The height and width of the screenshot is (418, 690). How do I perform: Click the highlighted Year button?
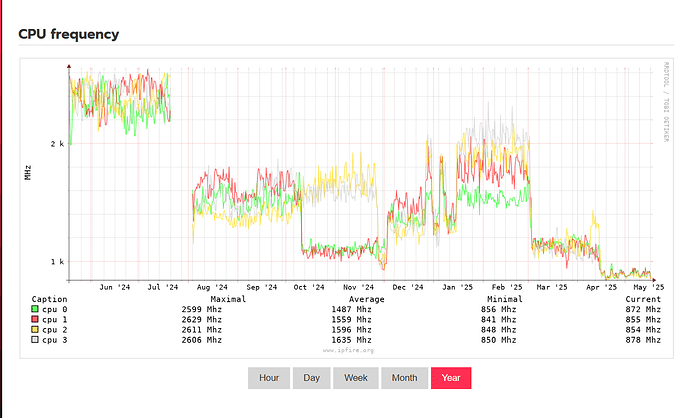click(x=451, y=378)
